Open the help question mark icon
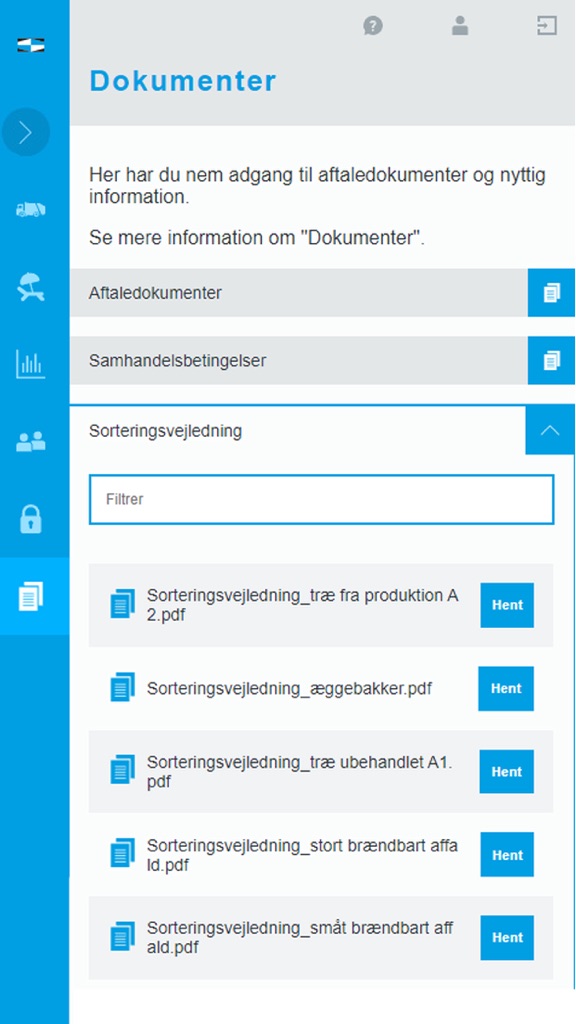The image size is (576, 1024). coord(372,26)
